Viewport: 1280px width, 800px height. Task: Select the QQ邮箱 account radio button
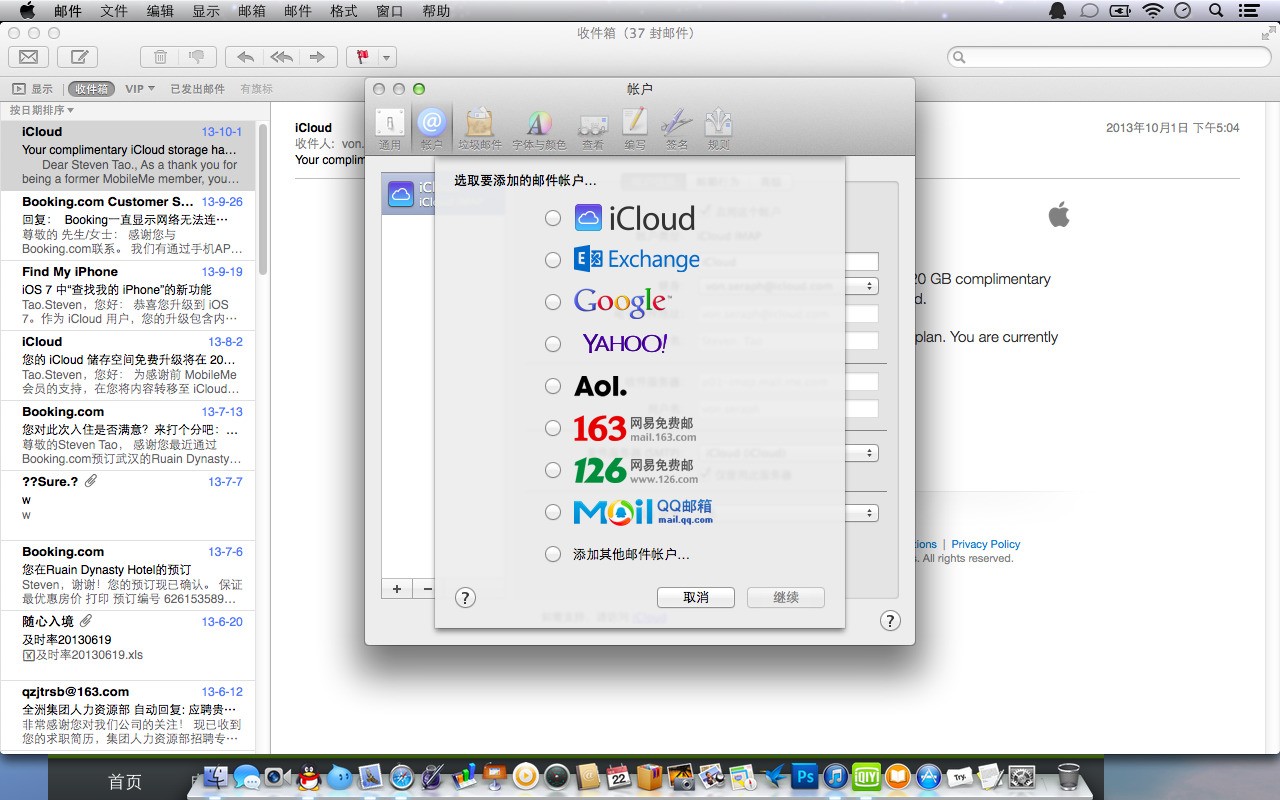553,512
